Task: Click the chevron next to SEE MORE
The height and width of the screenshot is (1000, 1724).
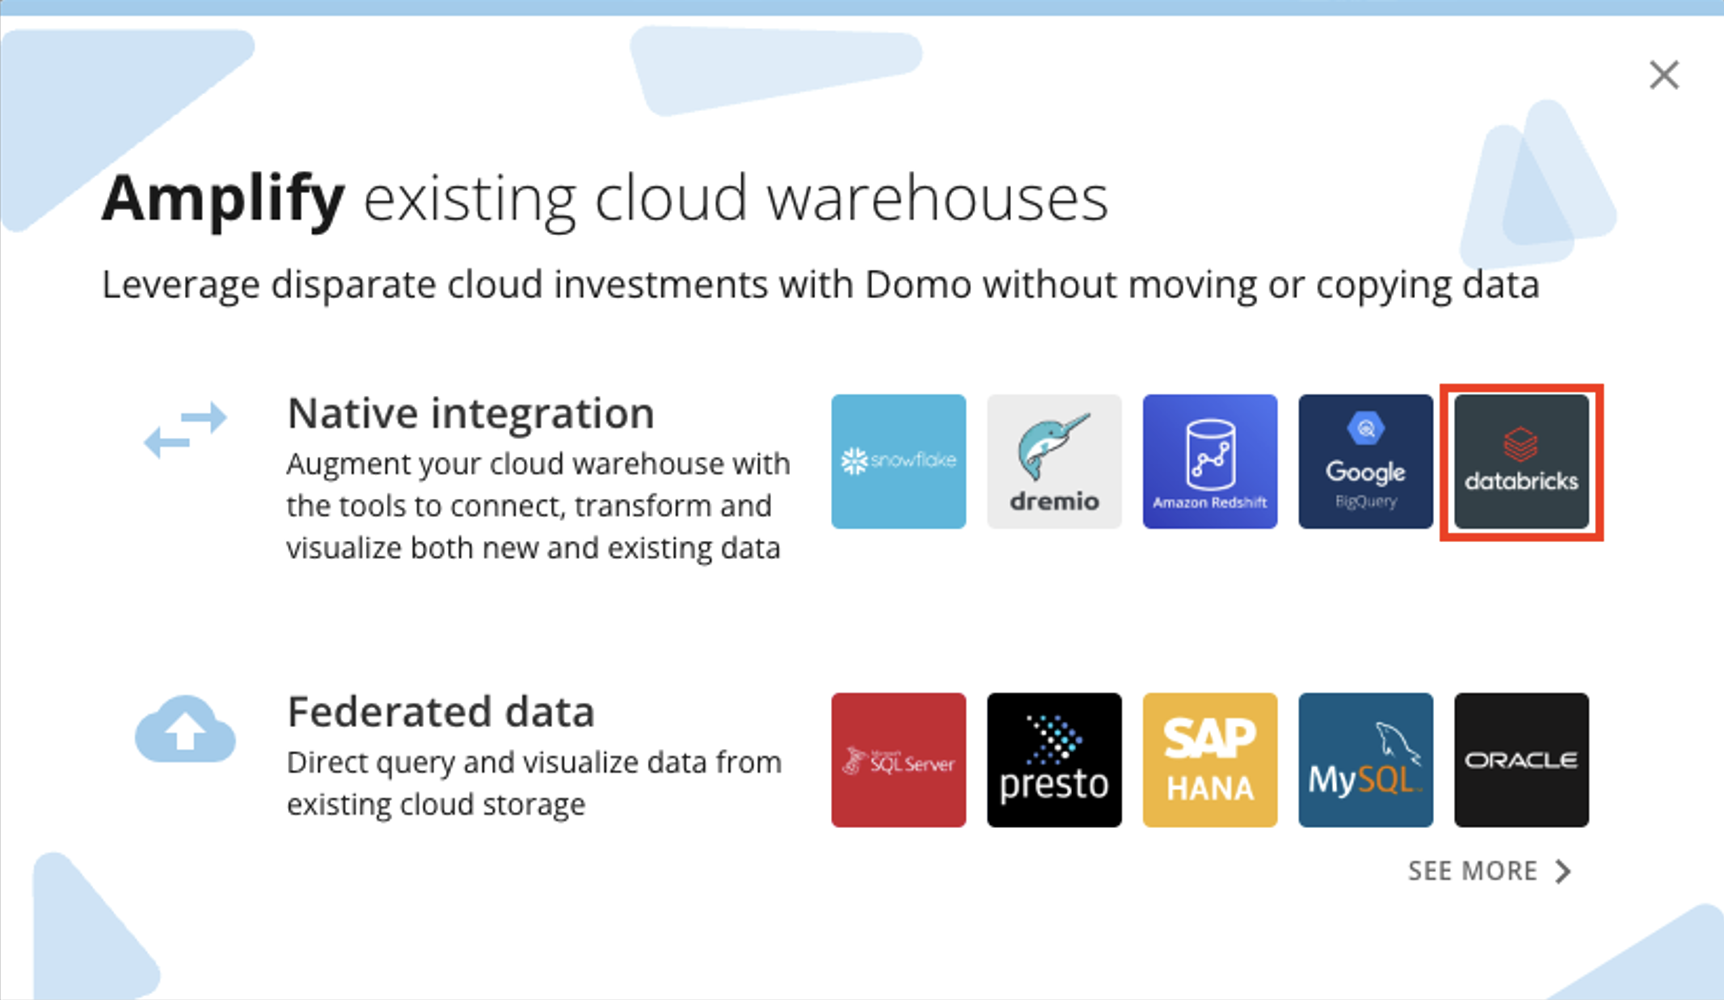Action: [x=1562, y=870]
